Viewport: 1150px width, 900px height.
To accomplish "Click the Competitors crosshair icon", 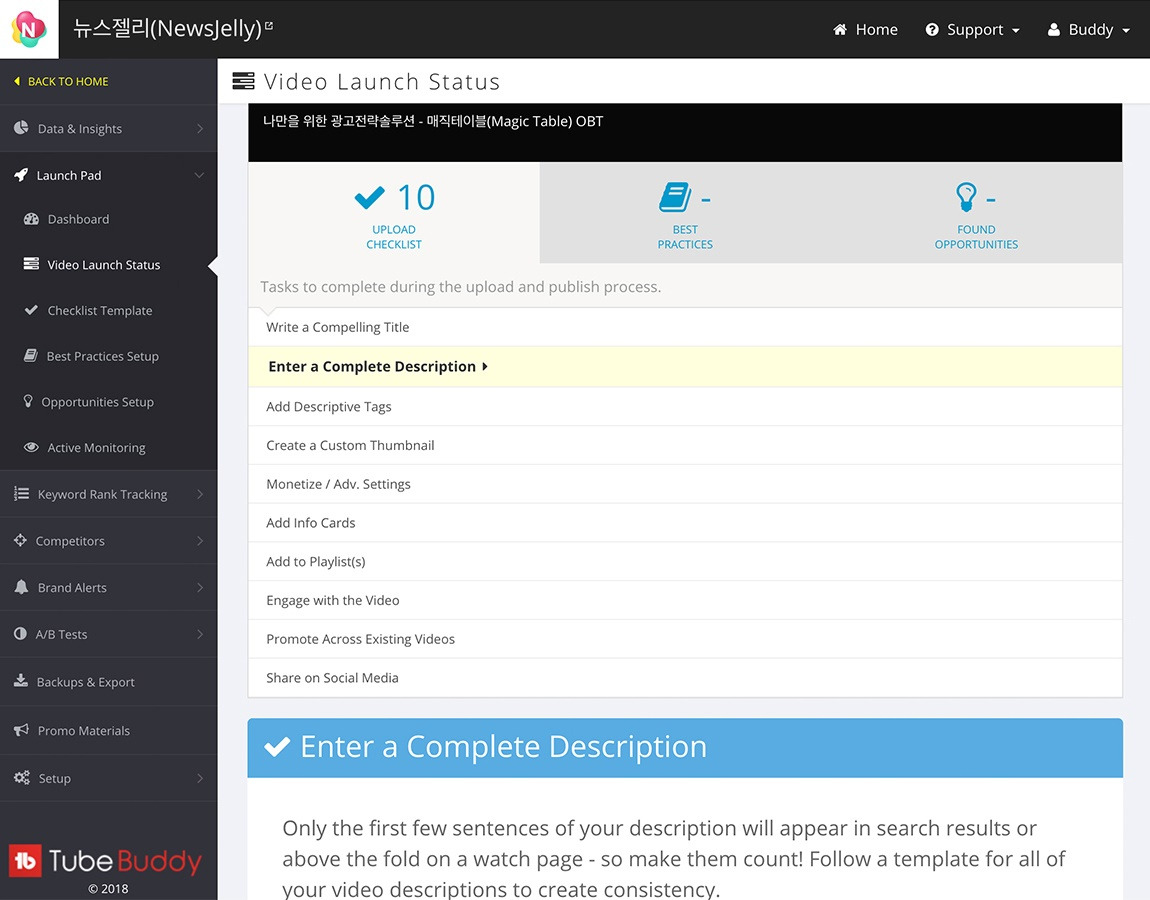I will [x=20, y=540].
